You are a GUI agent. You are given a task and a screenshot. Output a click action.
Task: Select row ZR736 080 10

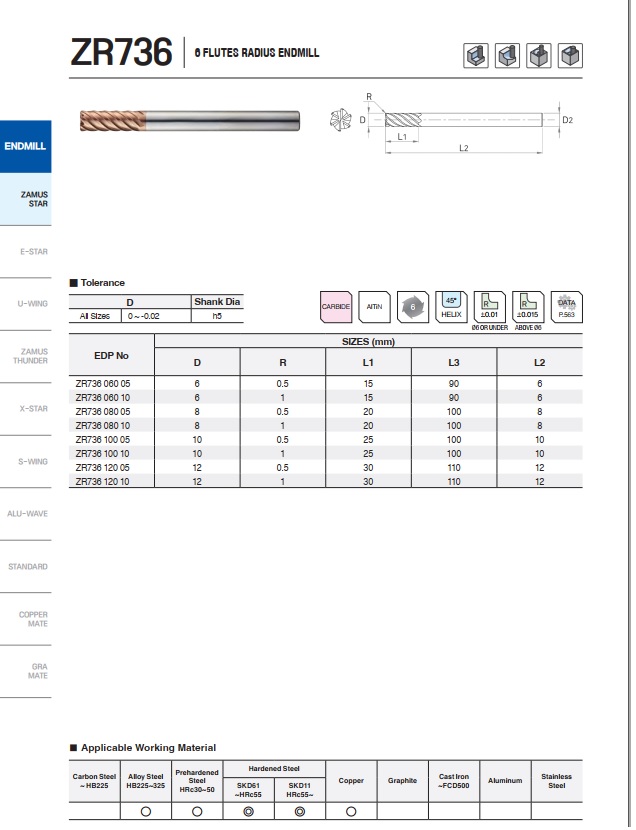point(325,426)
